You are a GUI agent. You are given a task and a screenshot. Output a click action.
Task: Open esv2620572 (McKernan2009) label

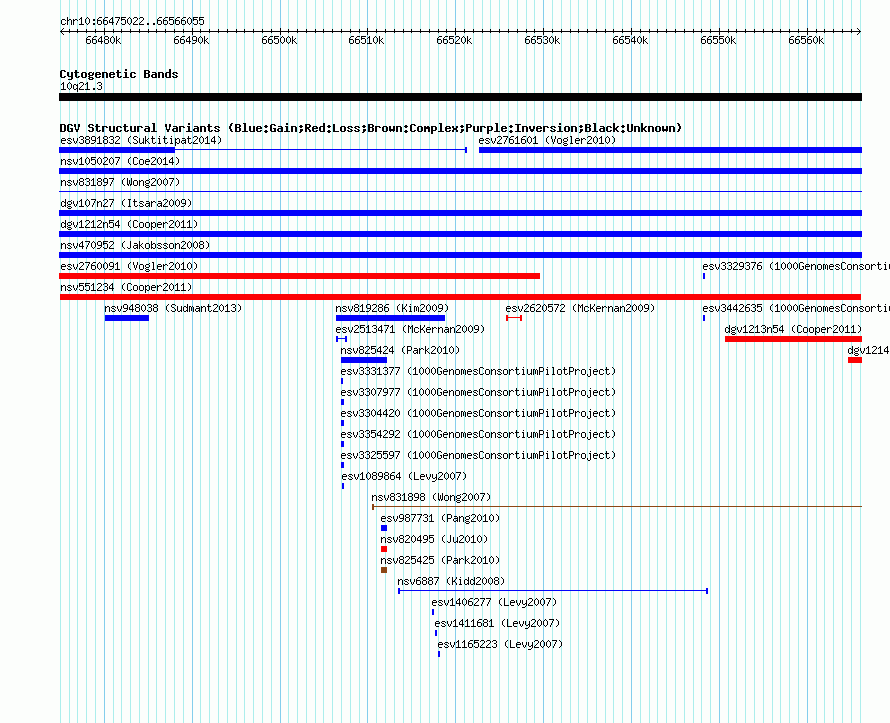point(580,308)
